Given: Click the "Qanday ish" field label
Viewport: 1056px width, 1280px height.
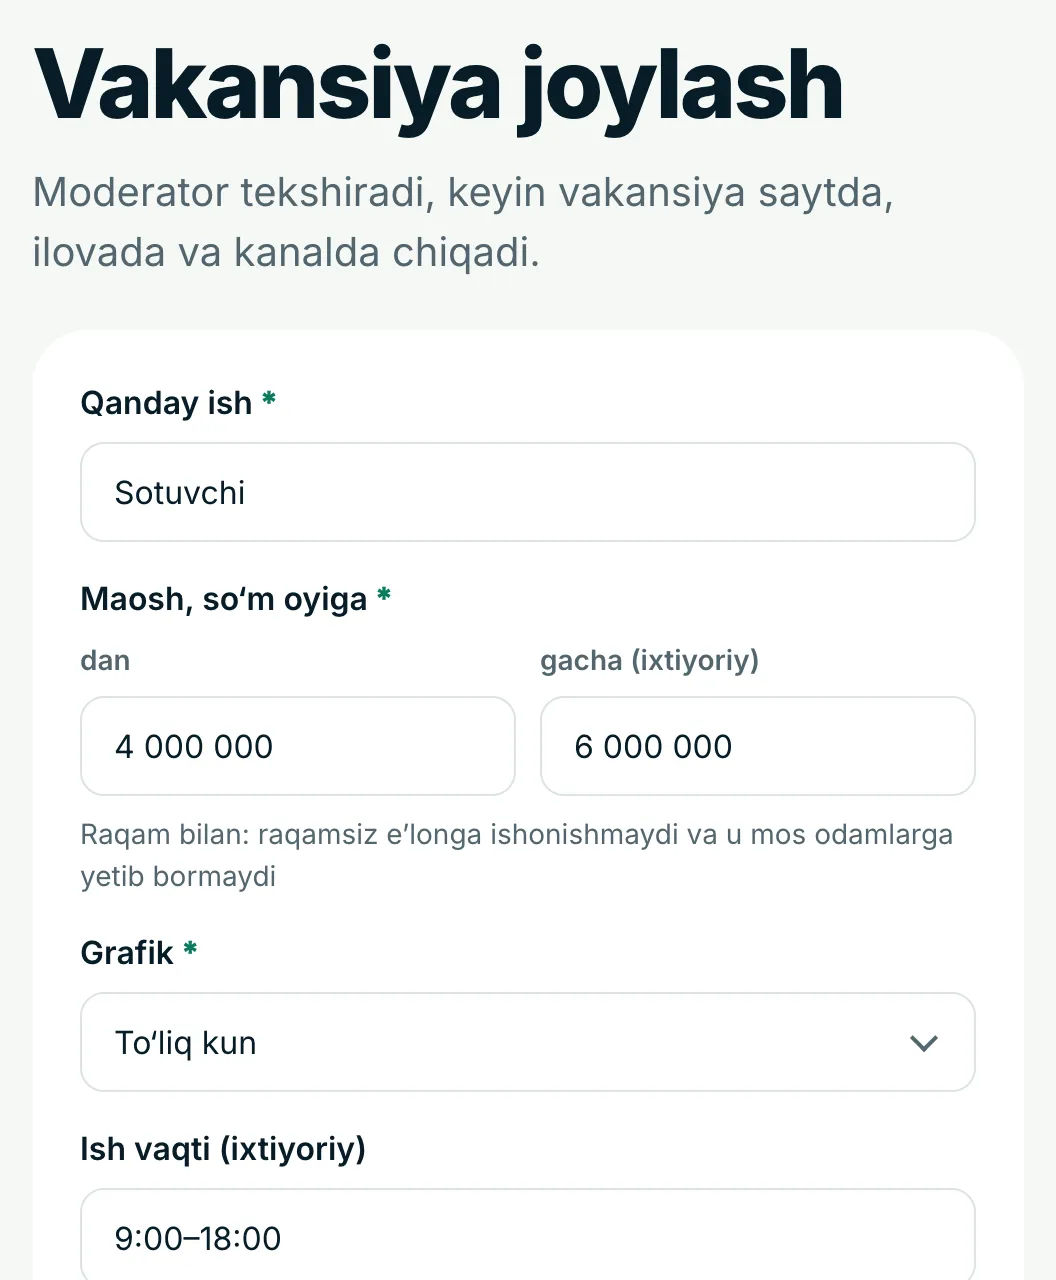Looking at the screenshot, I should (166, 403).
